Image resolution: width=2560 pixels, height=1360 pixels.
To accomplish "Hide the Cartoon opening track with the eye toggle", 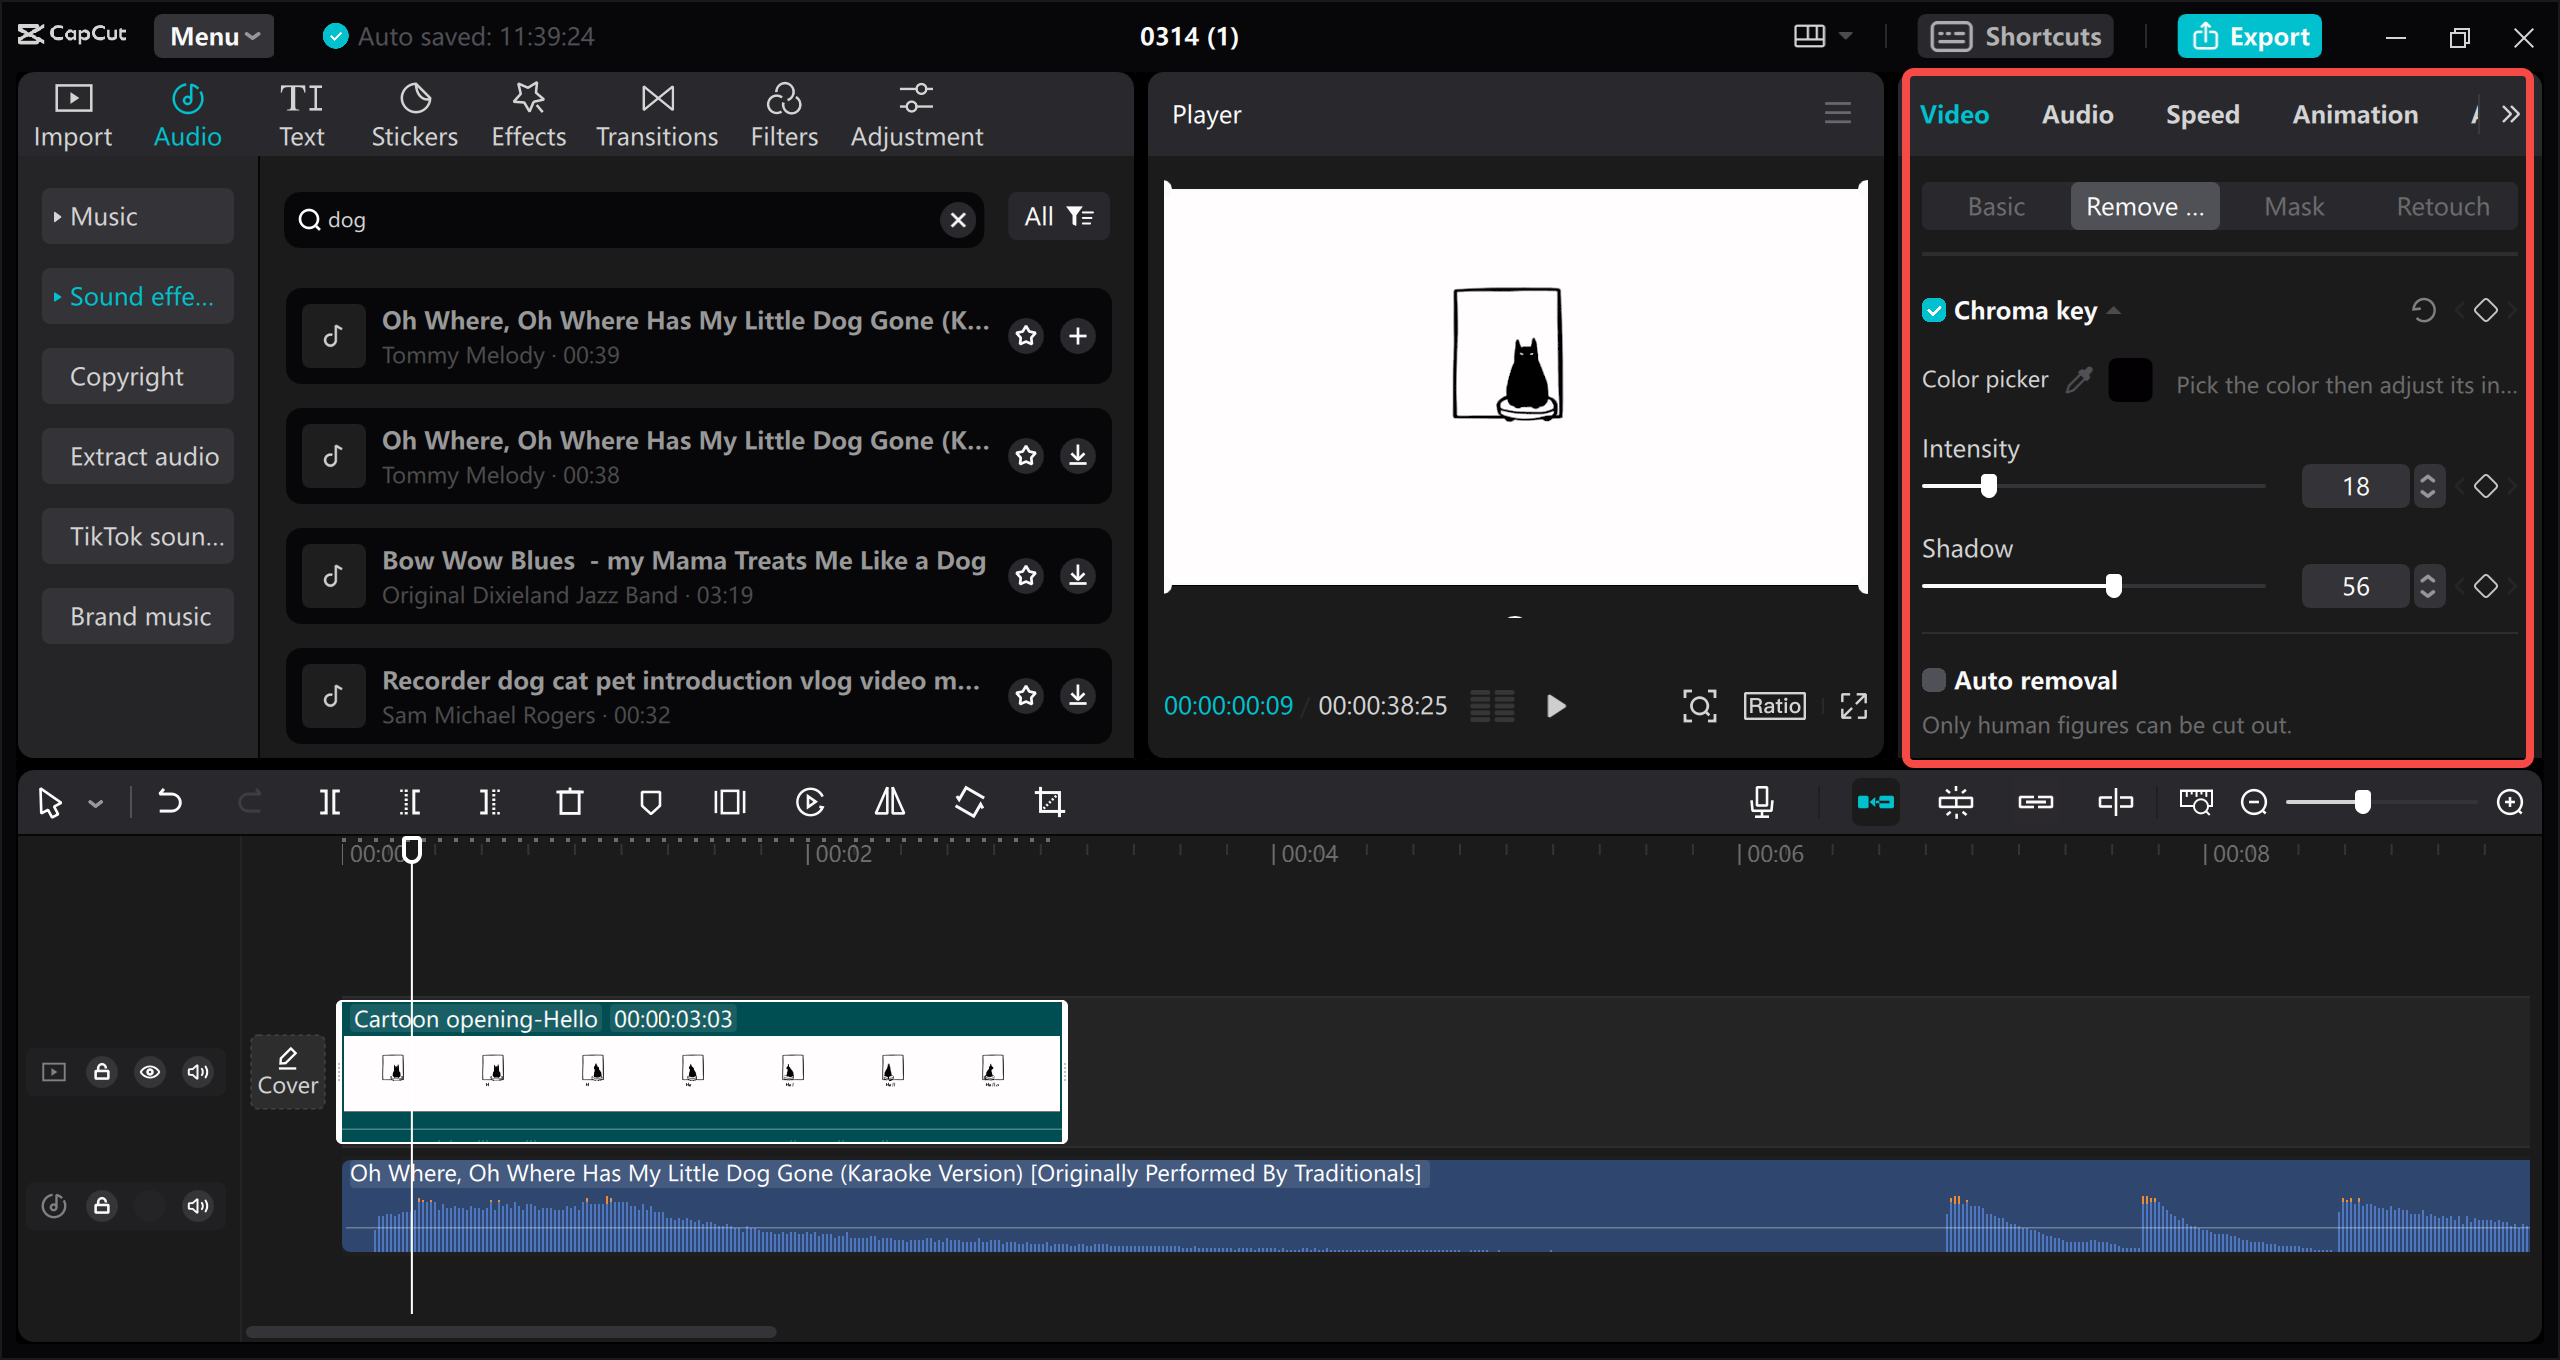I will (150, 1071).
